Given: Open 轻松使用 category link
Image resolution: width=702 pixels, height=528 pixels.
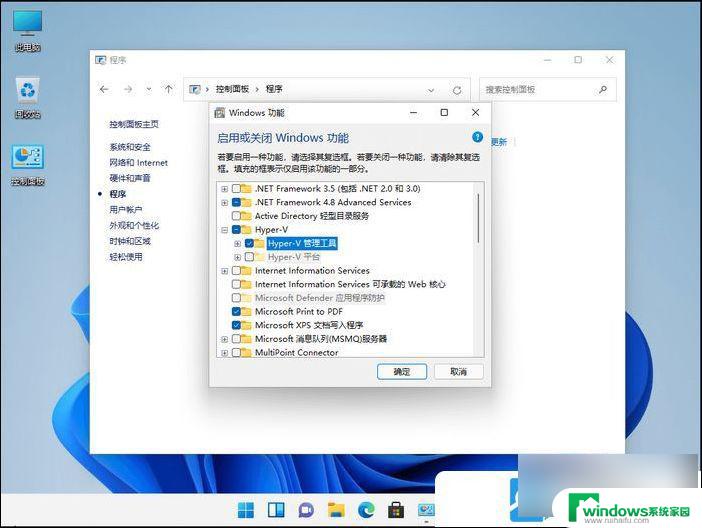Looking at the screenshot, I should (126, 257).
